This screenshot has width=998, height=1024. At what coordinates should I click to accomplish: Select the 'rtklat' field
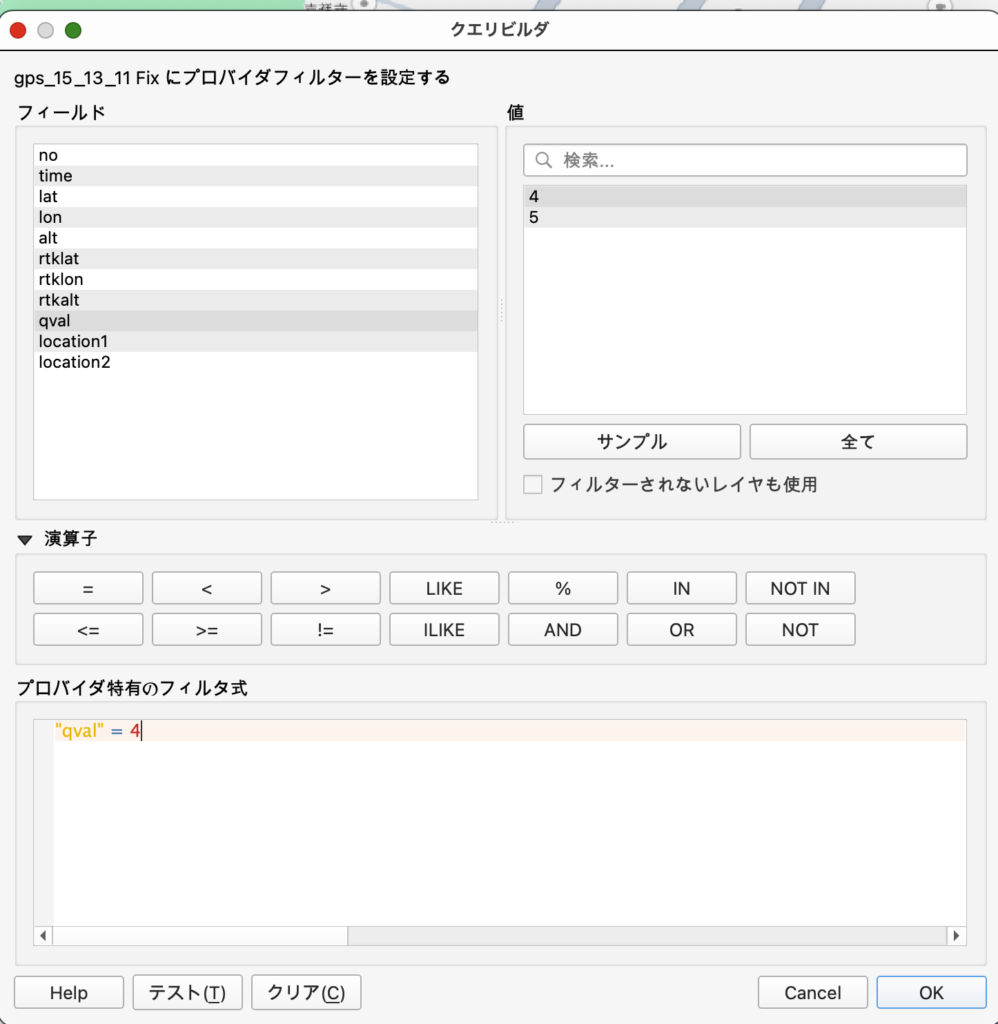pyautogui.click(x=255, y=259)
